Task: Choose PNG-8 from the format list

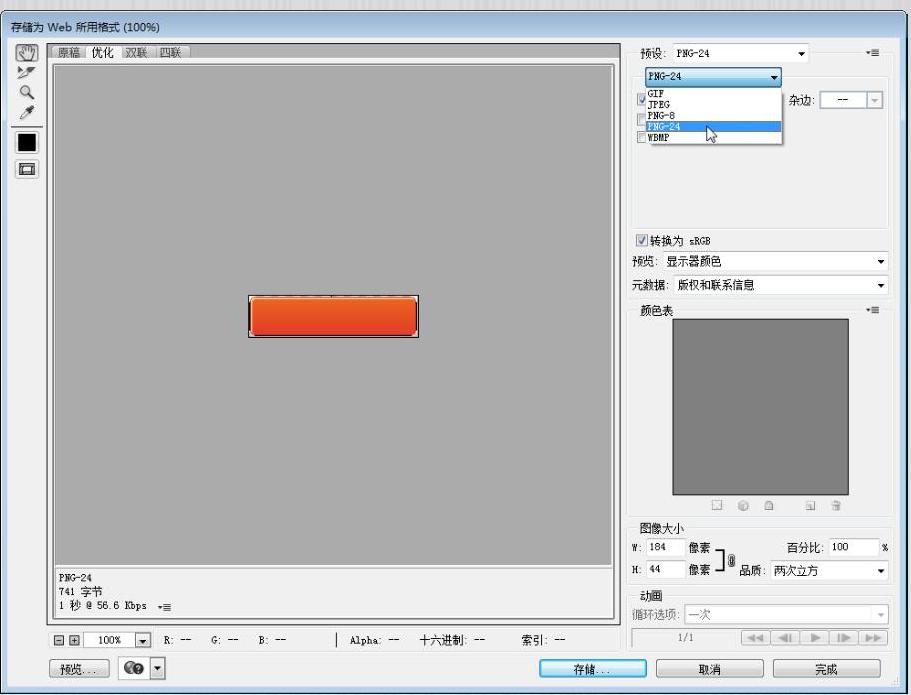Action: [x=662, y=115]
